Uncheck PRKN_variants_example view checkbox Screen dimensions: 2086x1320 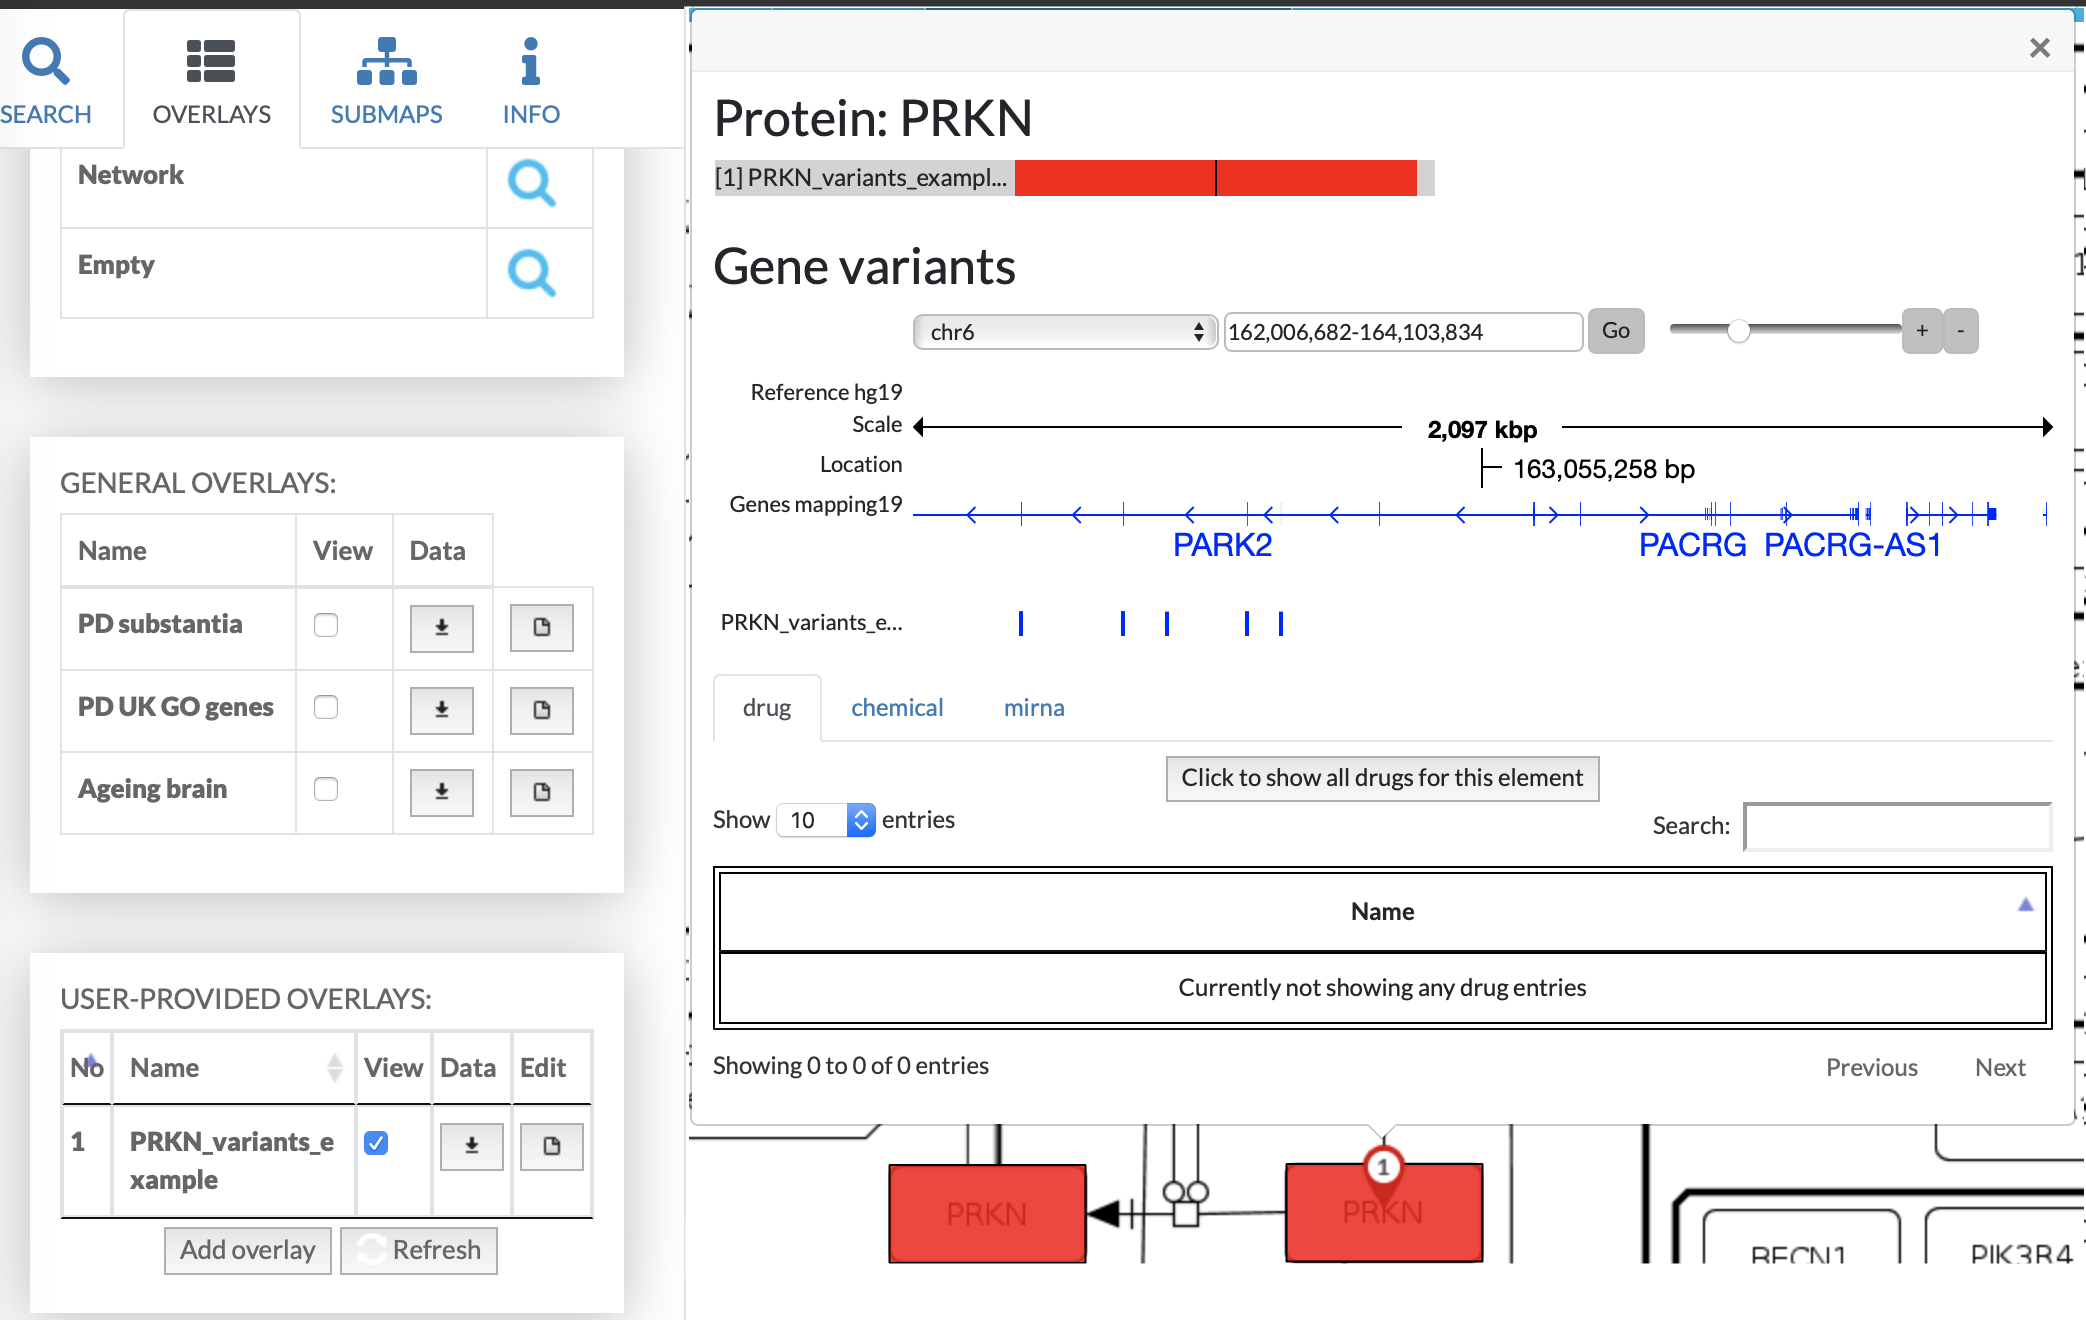[x=376, y=1143]
